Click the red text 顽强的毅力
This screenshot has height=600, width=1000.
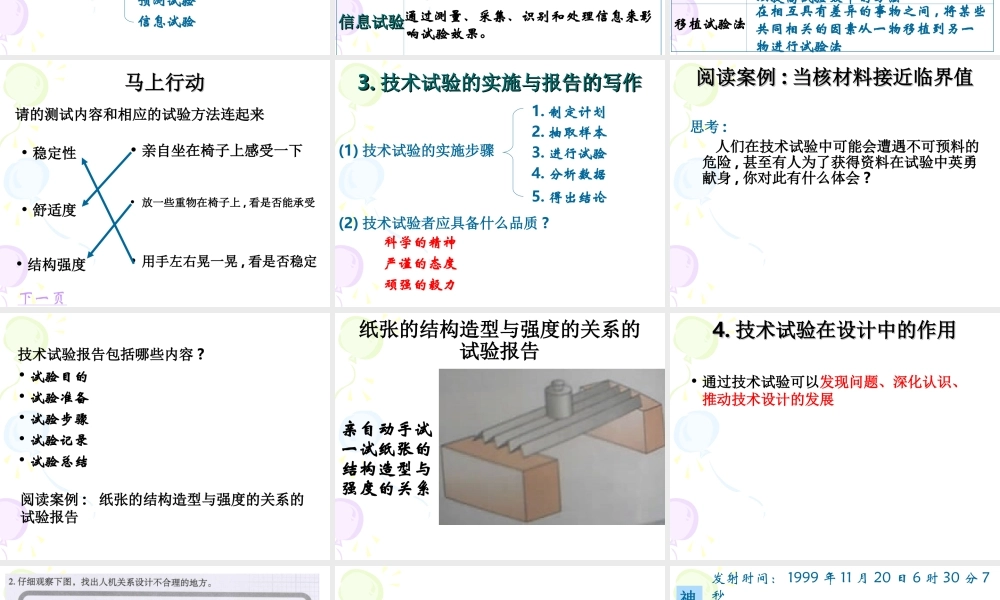[420, 284]
